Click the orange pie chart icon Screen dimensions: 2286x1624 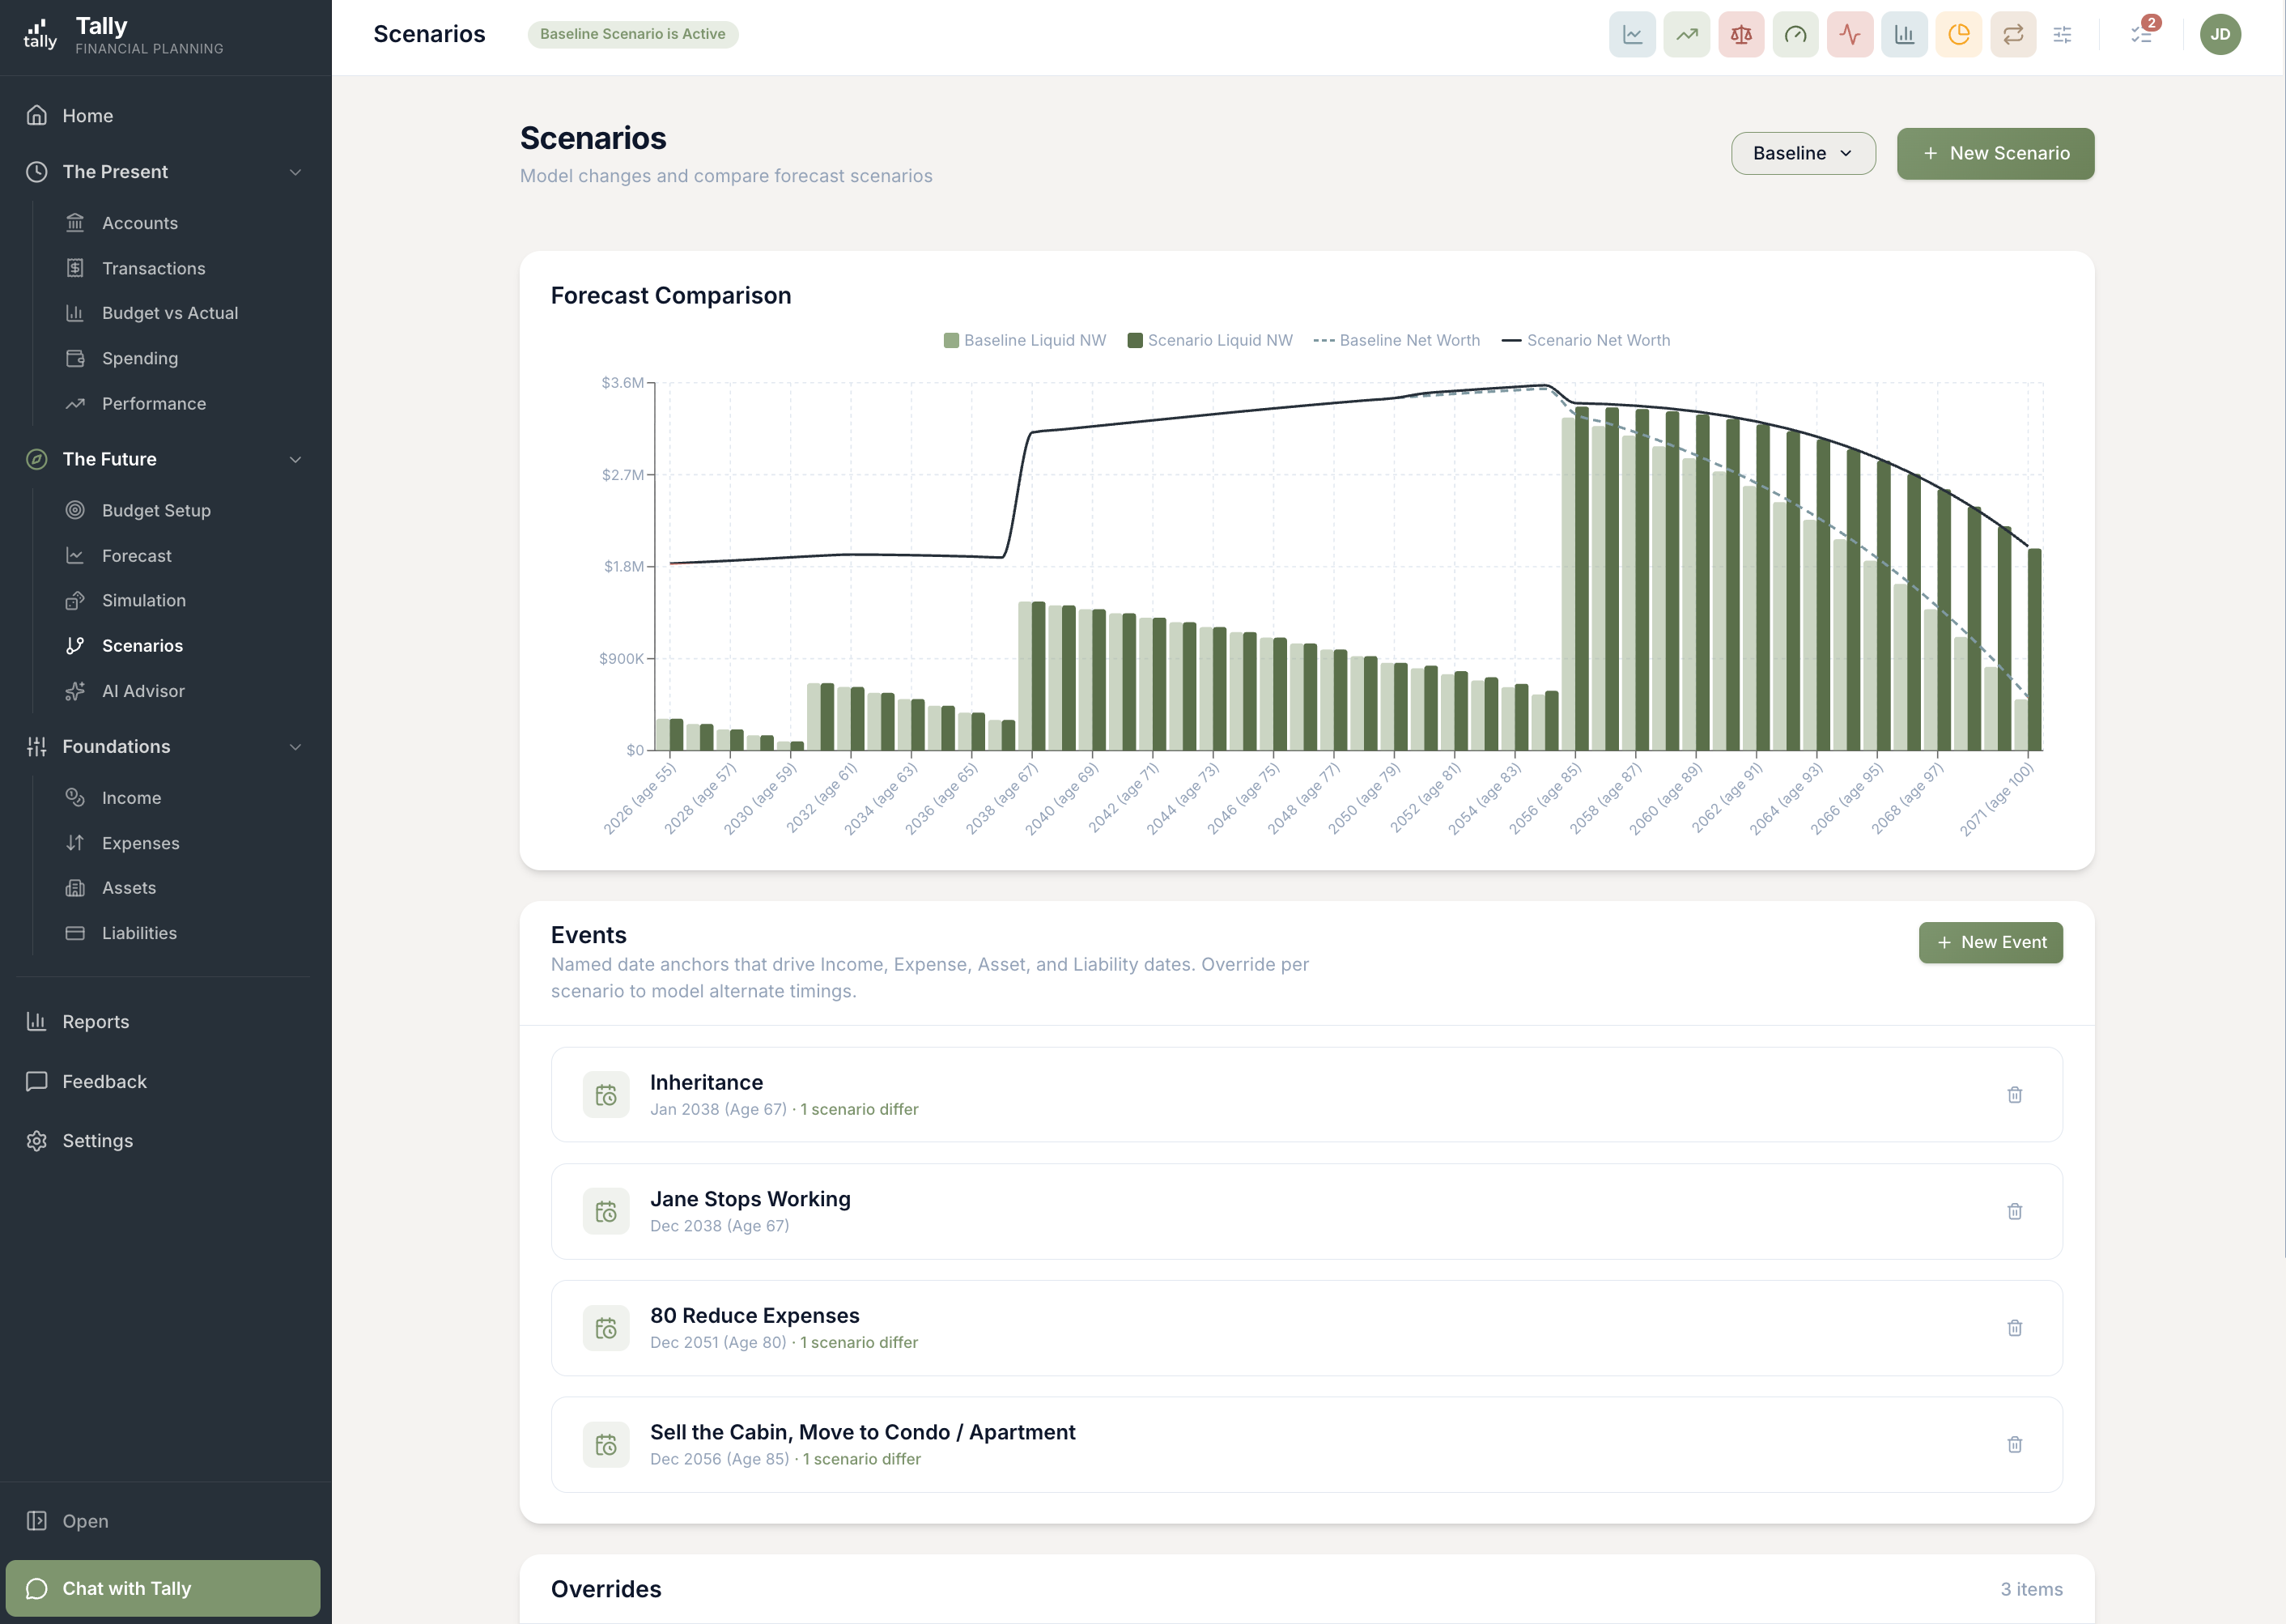[x=1959, y=34]
